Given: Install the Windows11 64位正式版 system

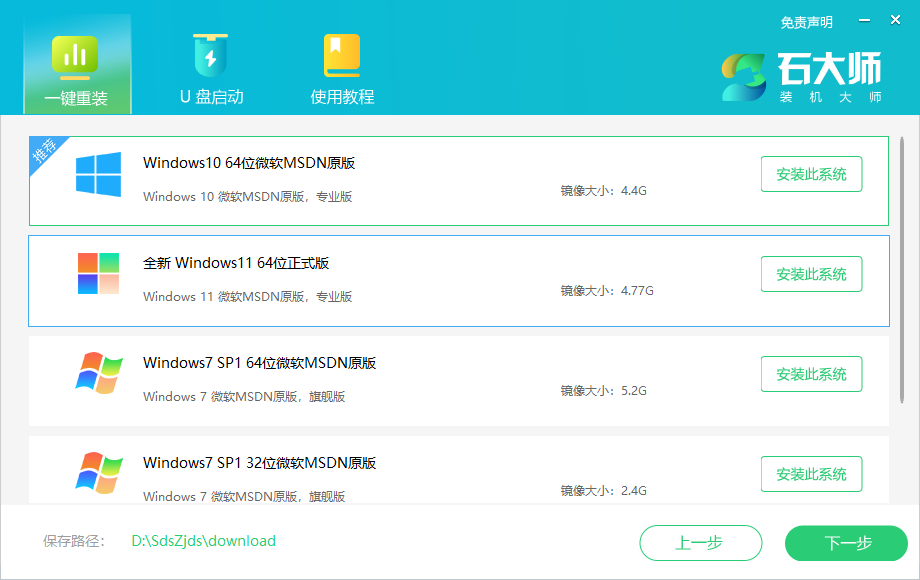Looking at the screenshot, I should click(811, 274).
